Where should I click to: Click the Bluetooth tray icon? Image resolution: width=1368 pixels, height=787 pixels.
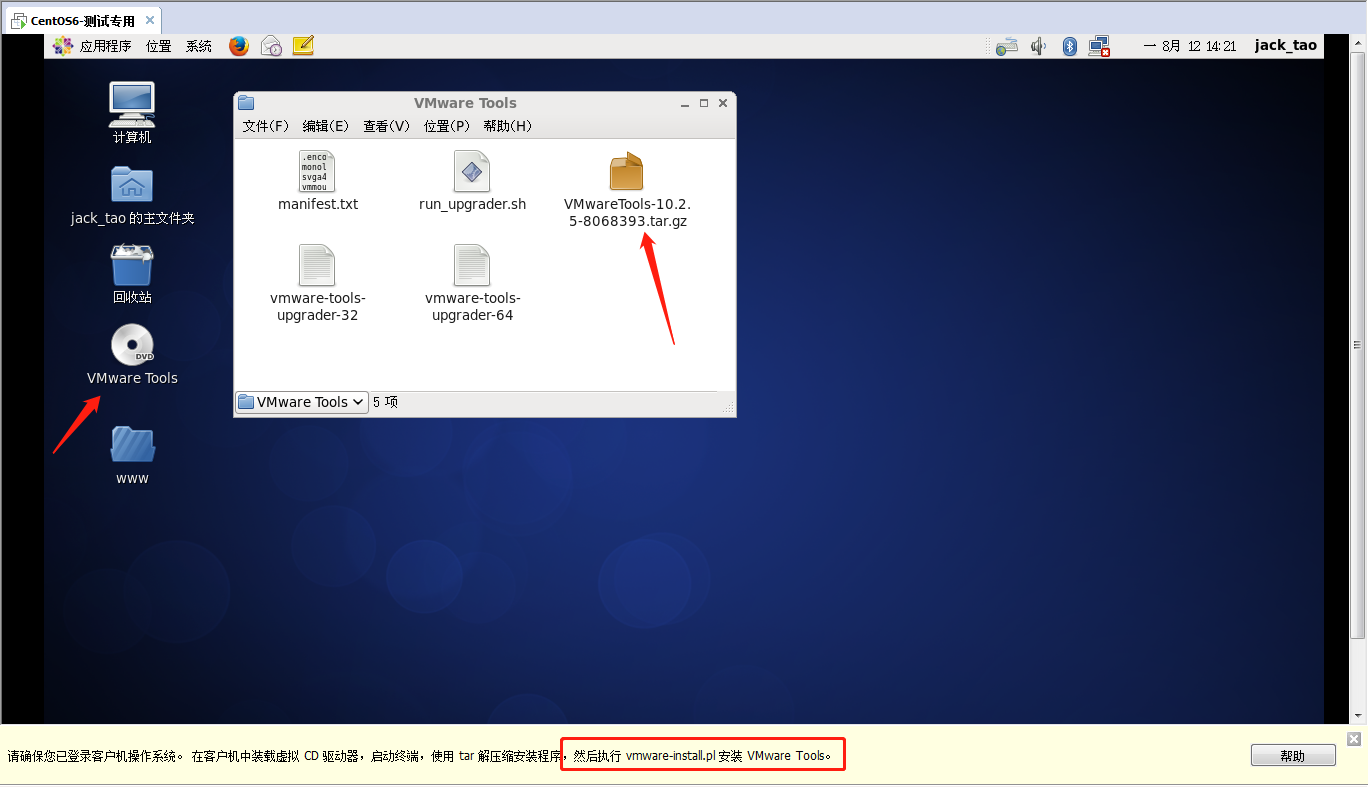(1069, 46)
